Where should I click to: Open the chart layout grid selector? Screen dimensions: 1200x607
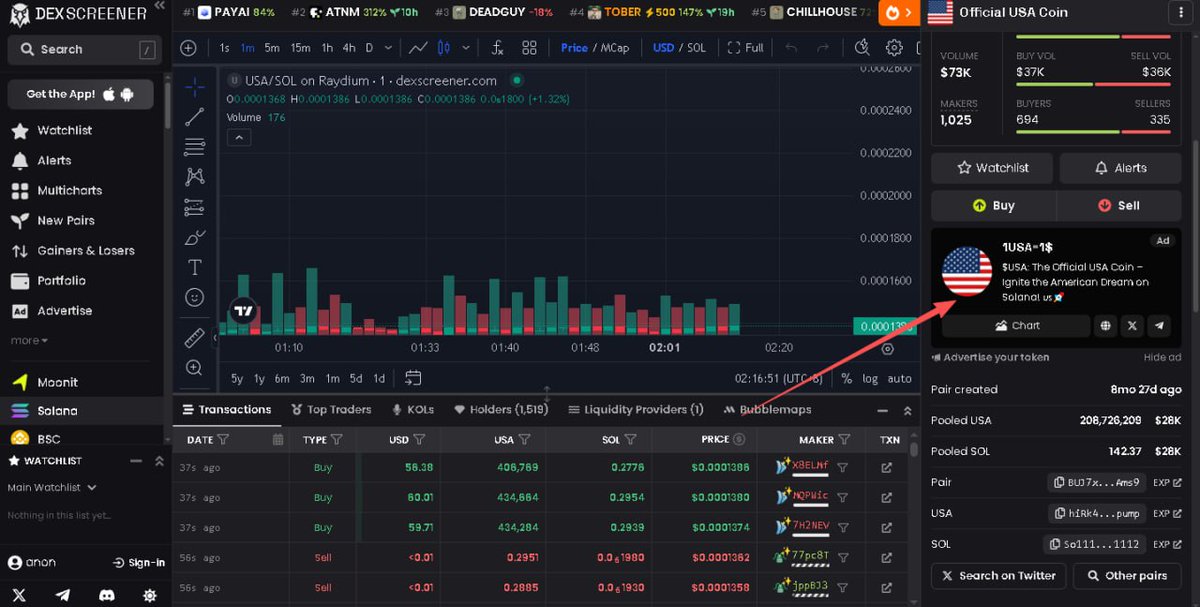point(529,48)
